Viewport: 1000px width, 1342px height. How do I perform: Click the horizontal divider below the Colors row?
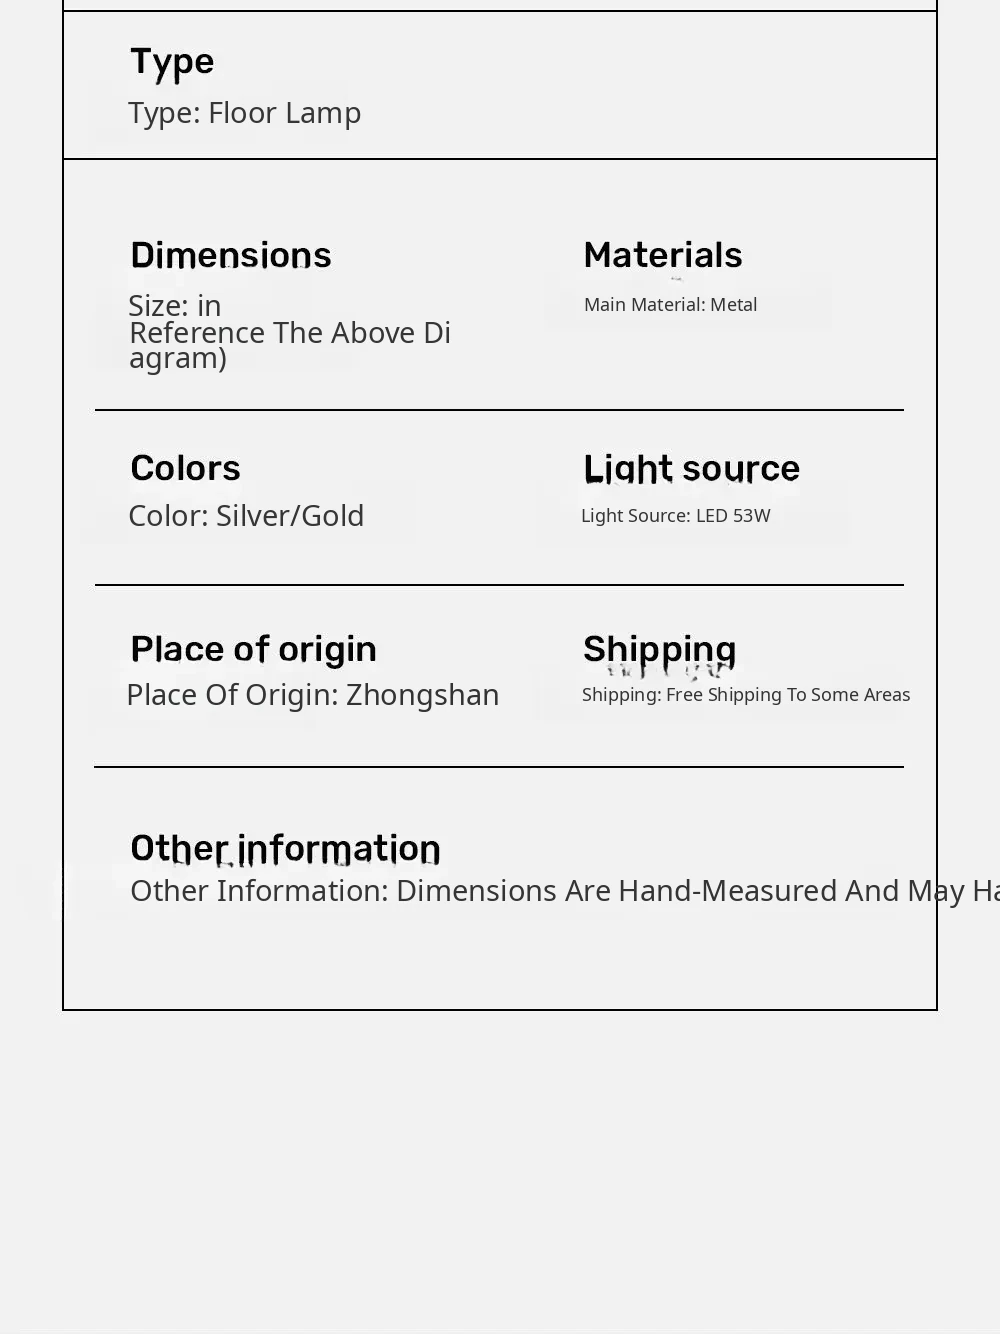(499, 585)
